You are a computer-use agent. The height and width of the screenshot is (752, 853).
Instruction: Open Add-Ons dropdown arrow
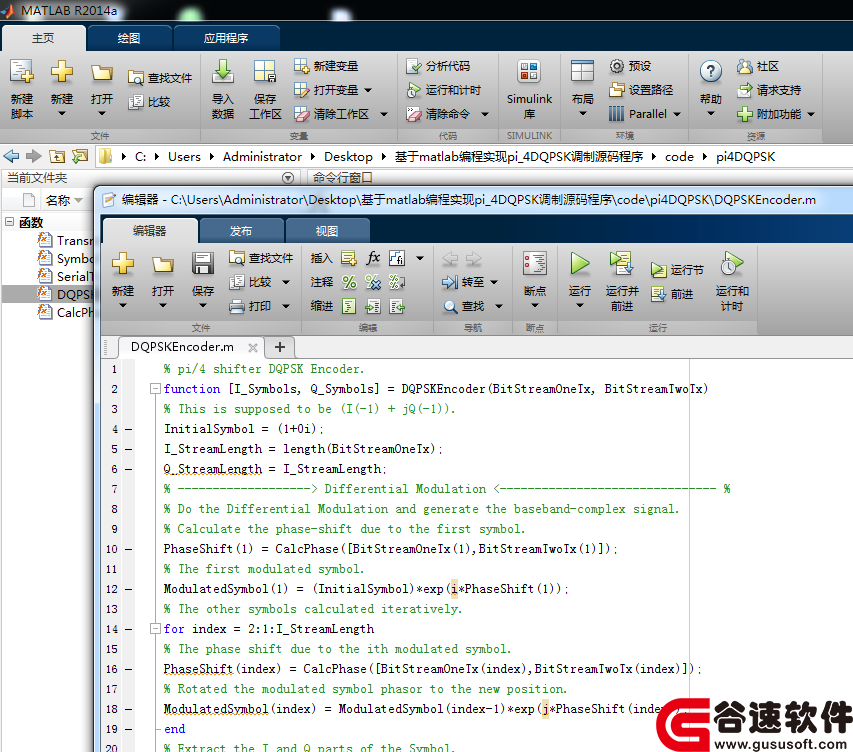tap(811, 114)
